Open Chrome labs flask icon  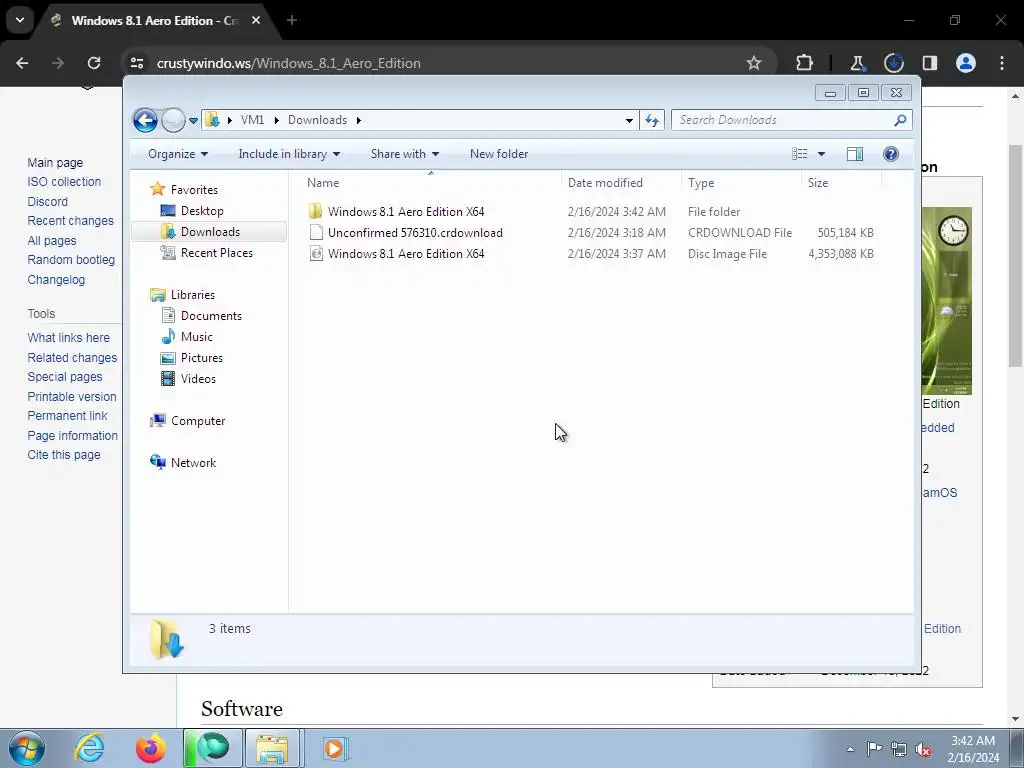point(857,63)
